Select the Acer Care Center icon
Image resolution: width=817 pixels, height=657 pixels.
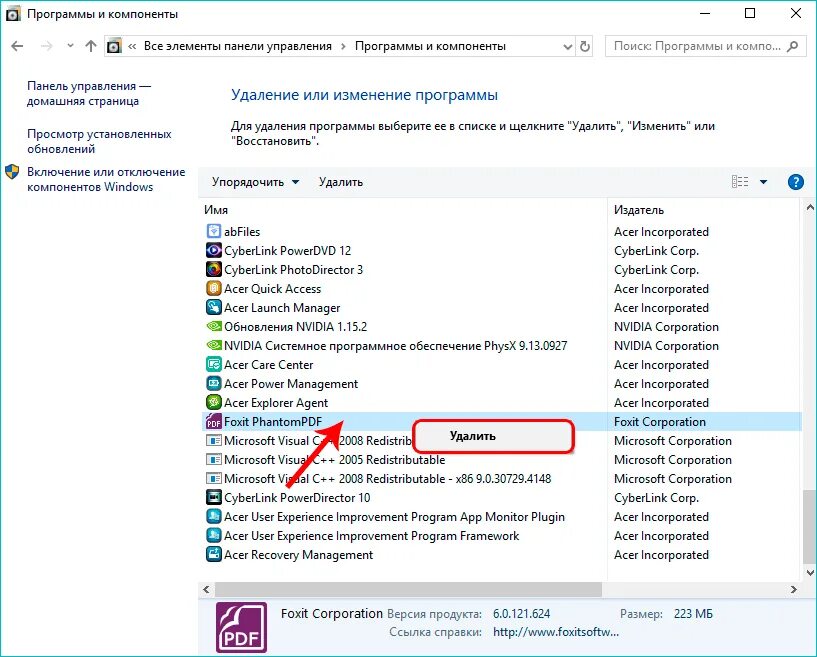214,365
